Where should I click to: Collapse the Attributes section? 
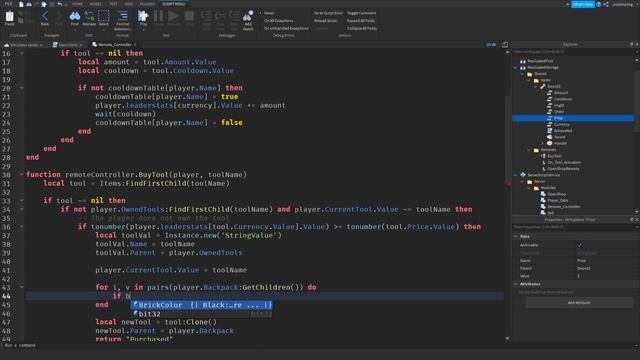[x=516, y=284]
